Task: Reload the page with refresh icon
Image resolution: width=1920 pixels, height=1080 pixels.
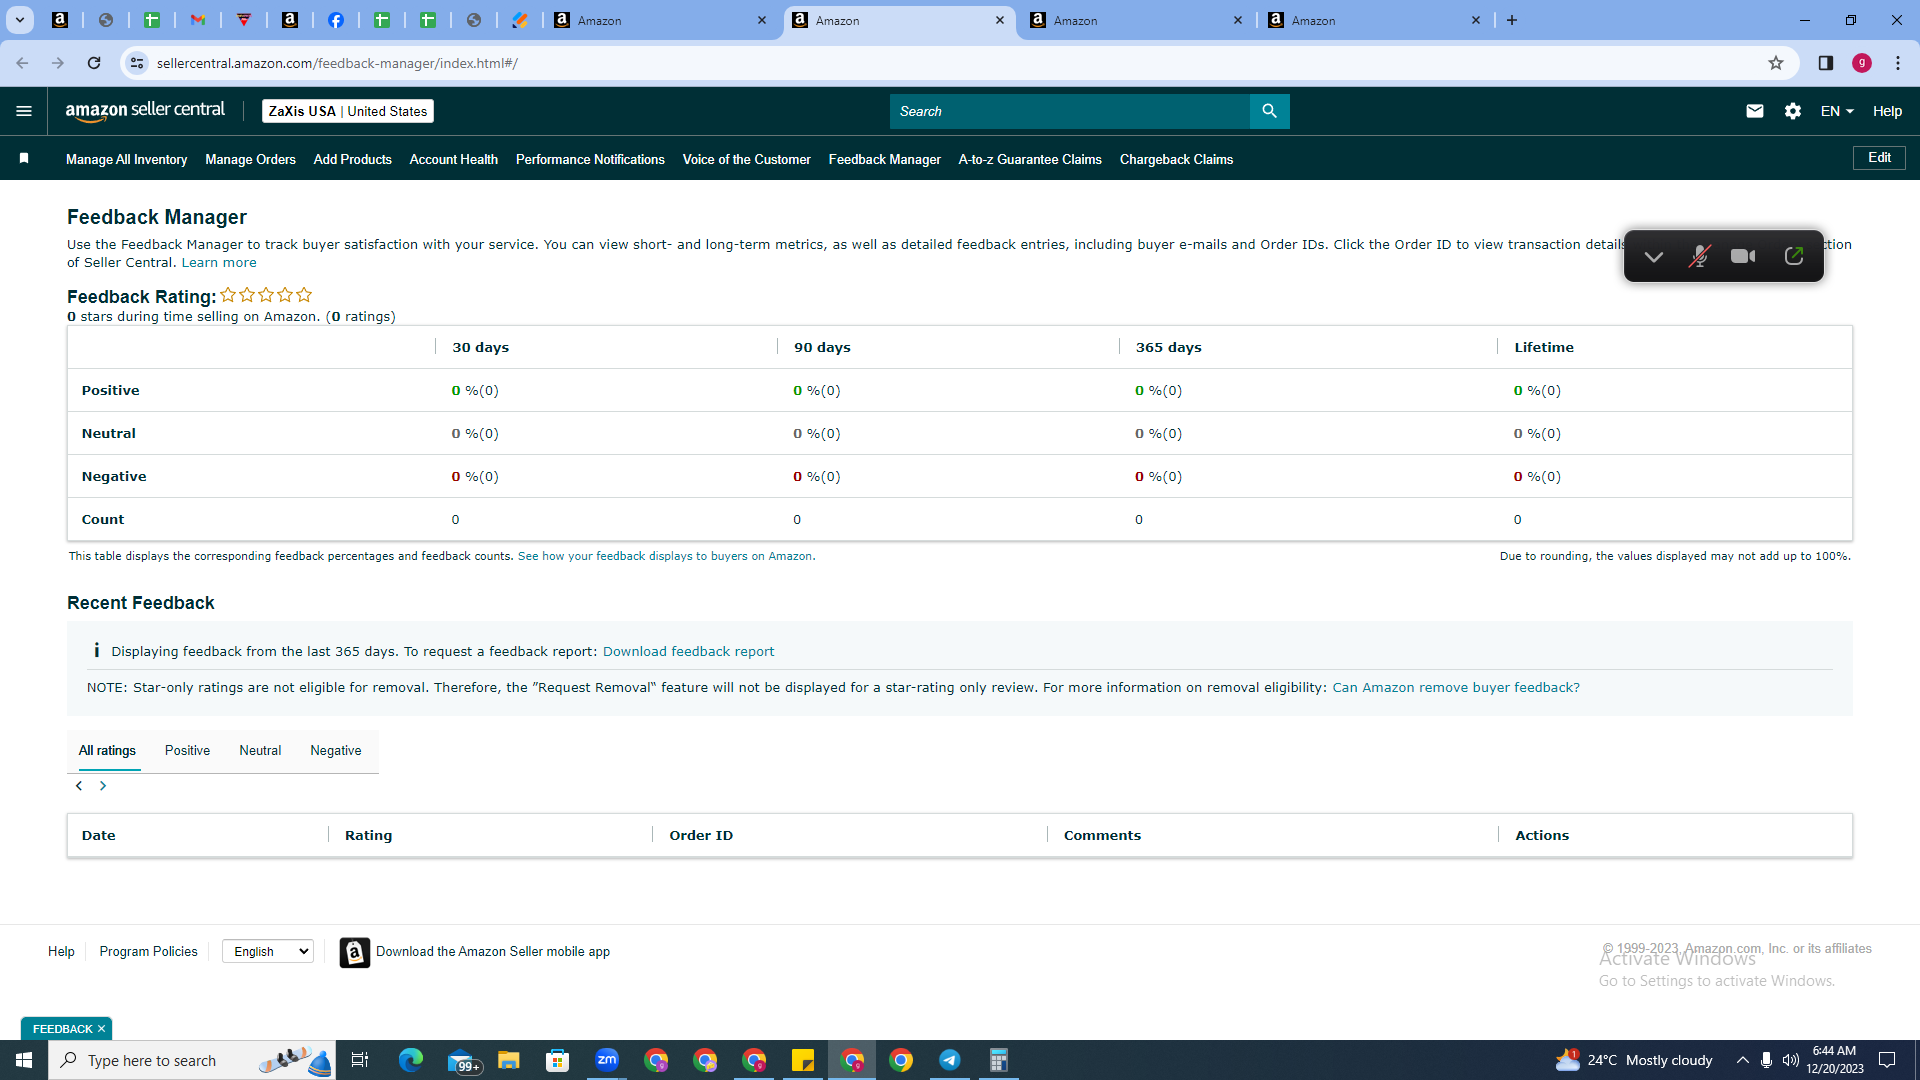Action: pos(94,63)
